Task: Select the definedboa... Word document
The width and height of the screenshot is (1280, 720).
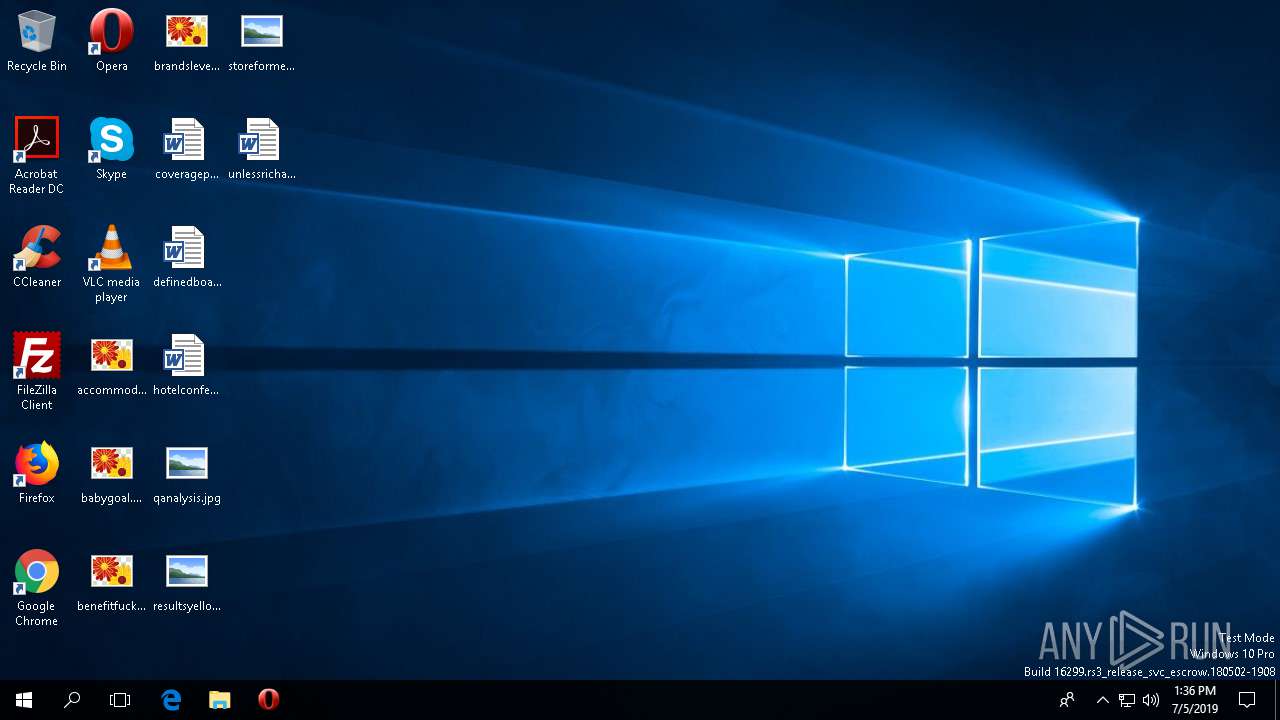Action: click(x=186, y=257)
